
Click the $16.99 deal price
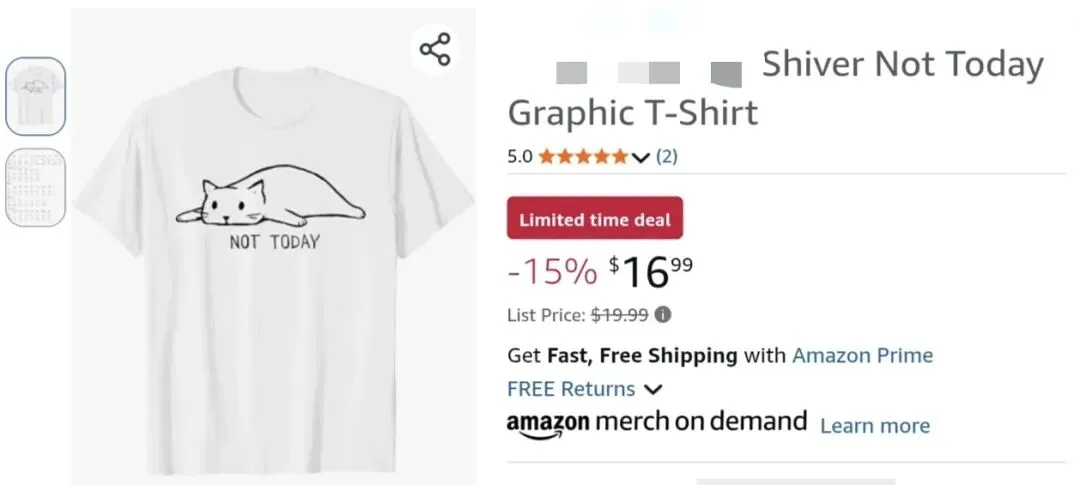(651, 271)
